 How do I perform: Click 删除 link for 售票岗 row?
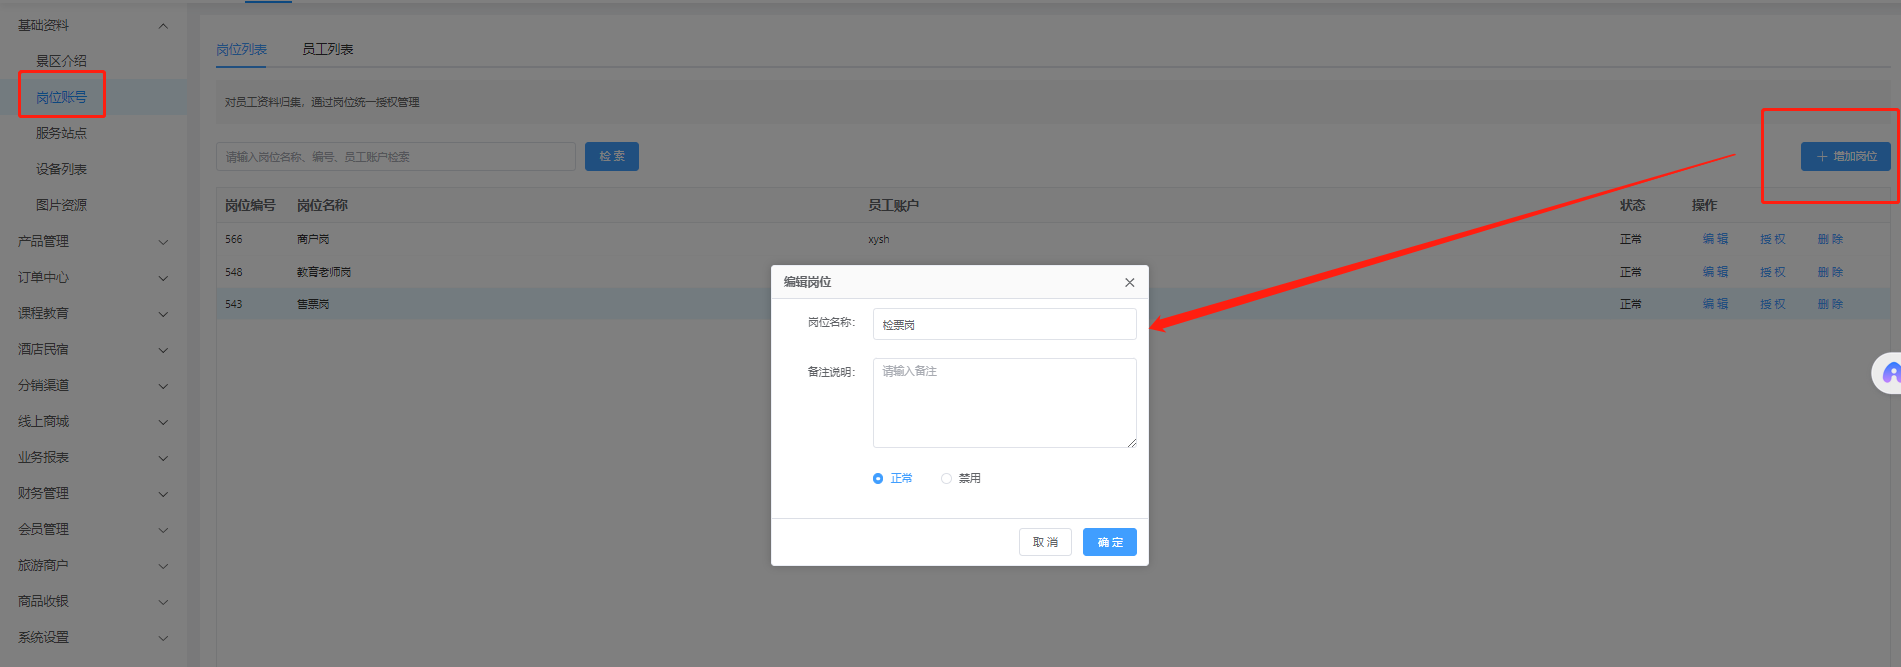(1830, 304)
